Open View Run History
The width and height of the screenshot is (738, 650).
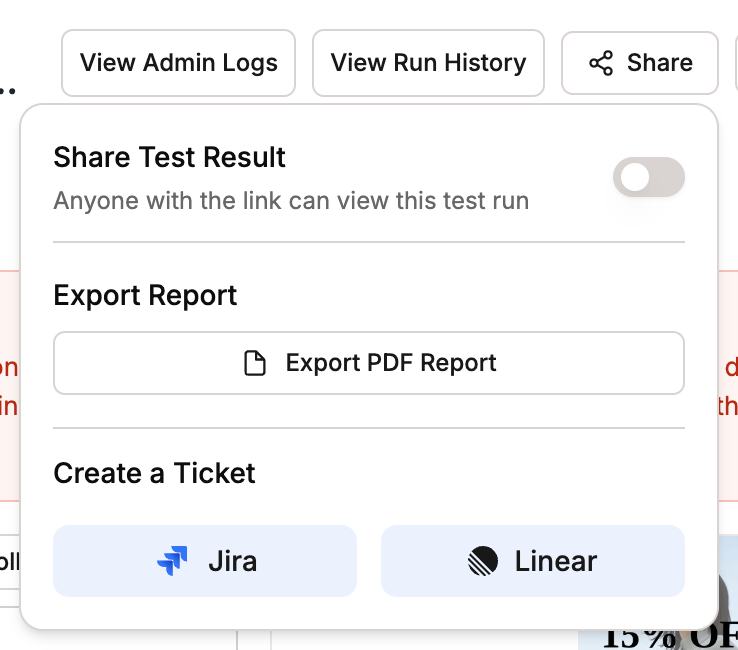(428, 63)
